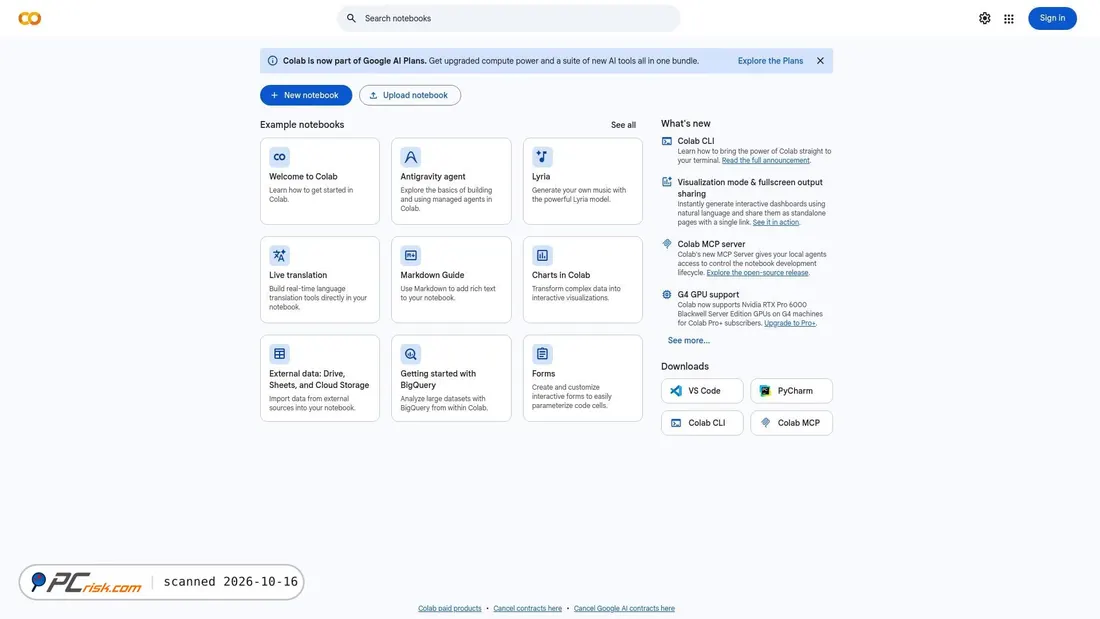
Task: Click the Colab logo in the header
Action: tap(29, 18)
